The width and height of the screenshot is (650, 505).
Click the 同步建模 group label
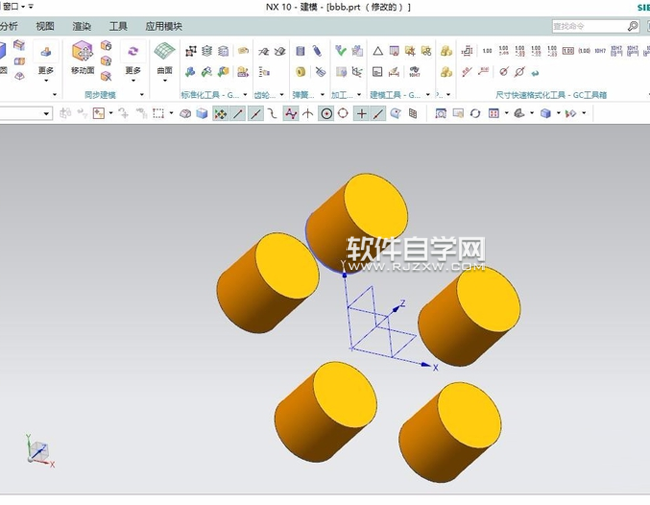[x=100, y=95]
